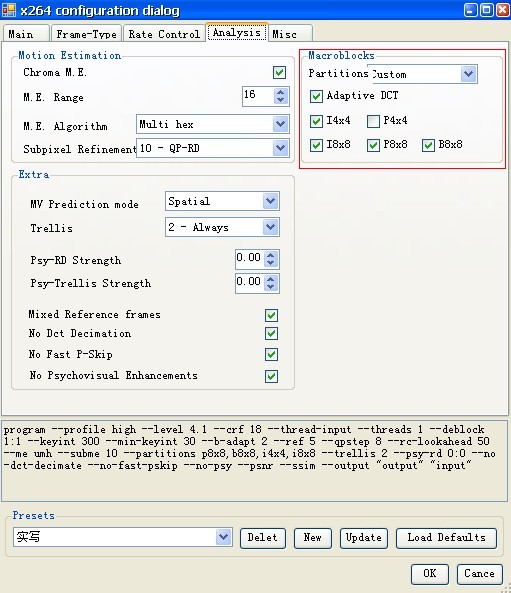
Task: Decrease Psy-RD Strength with down arrow
Action: point(271,263)
